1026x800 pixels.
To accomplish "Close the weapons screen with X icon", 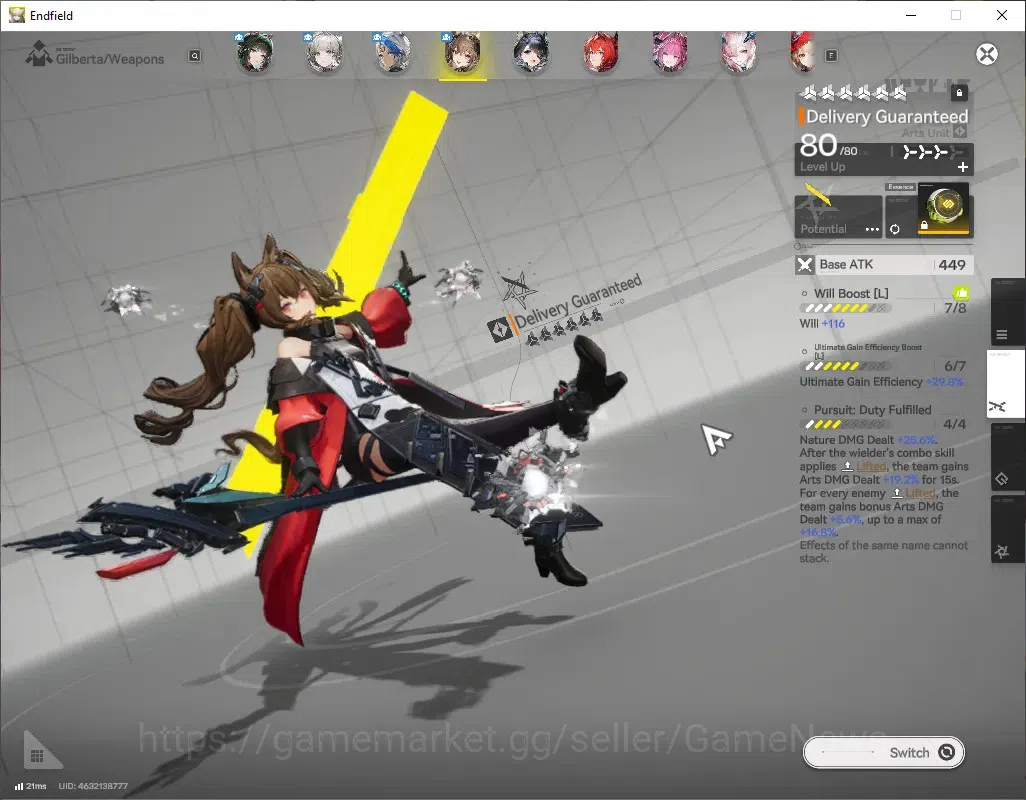I will (987, 54).
